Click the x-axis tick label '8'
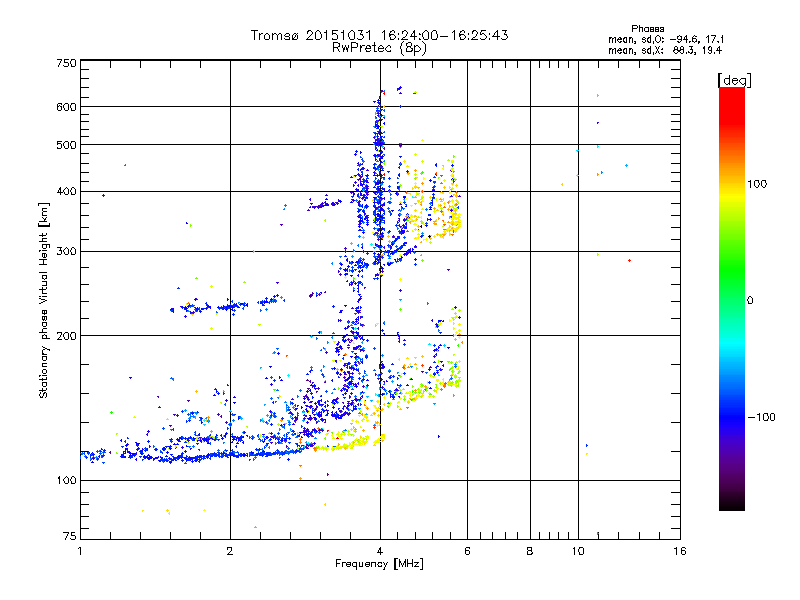Screen dimensions: 800x600 (x=530, y=551)
